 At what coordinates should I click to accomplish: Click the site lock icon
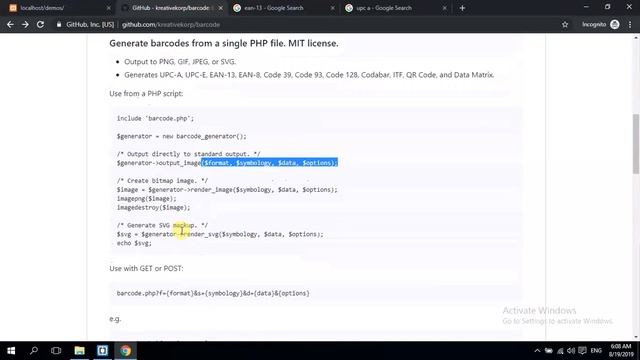[59, 24]
